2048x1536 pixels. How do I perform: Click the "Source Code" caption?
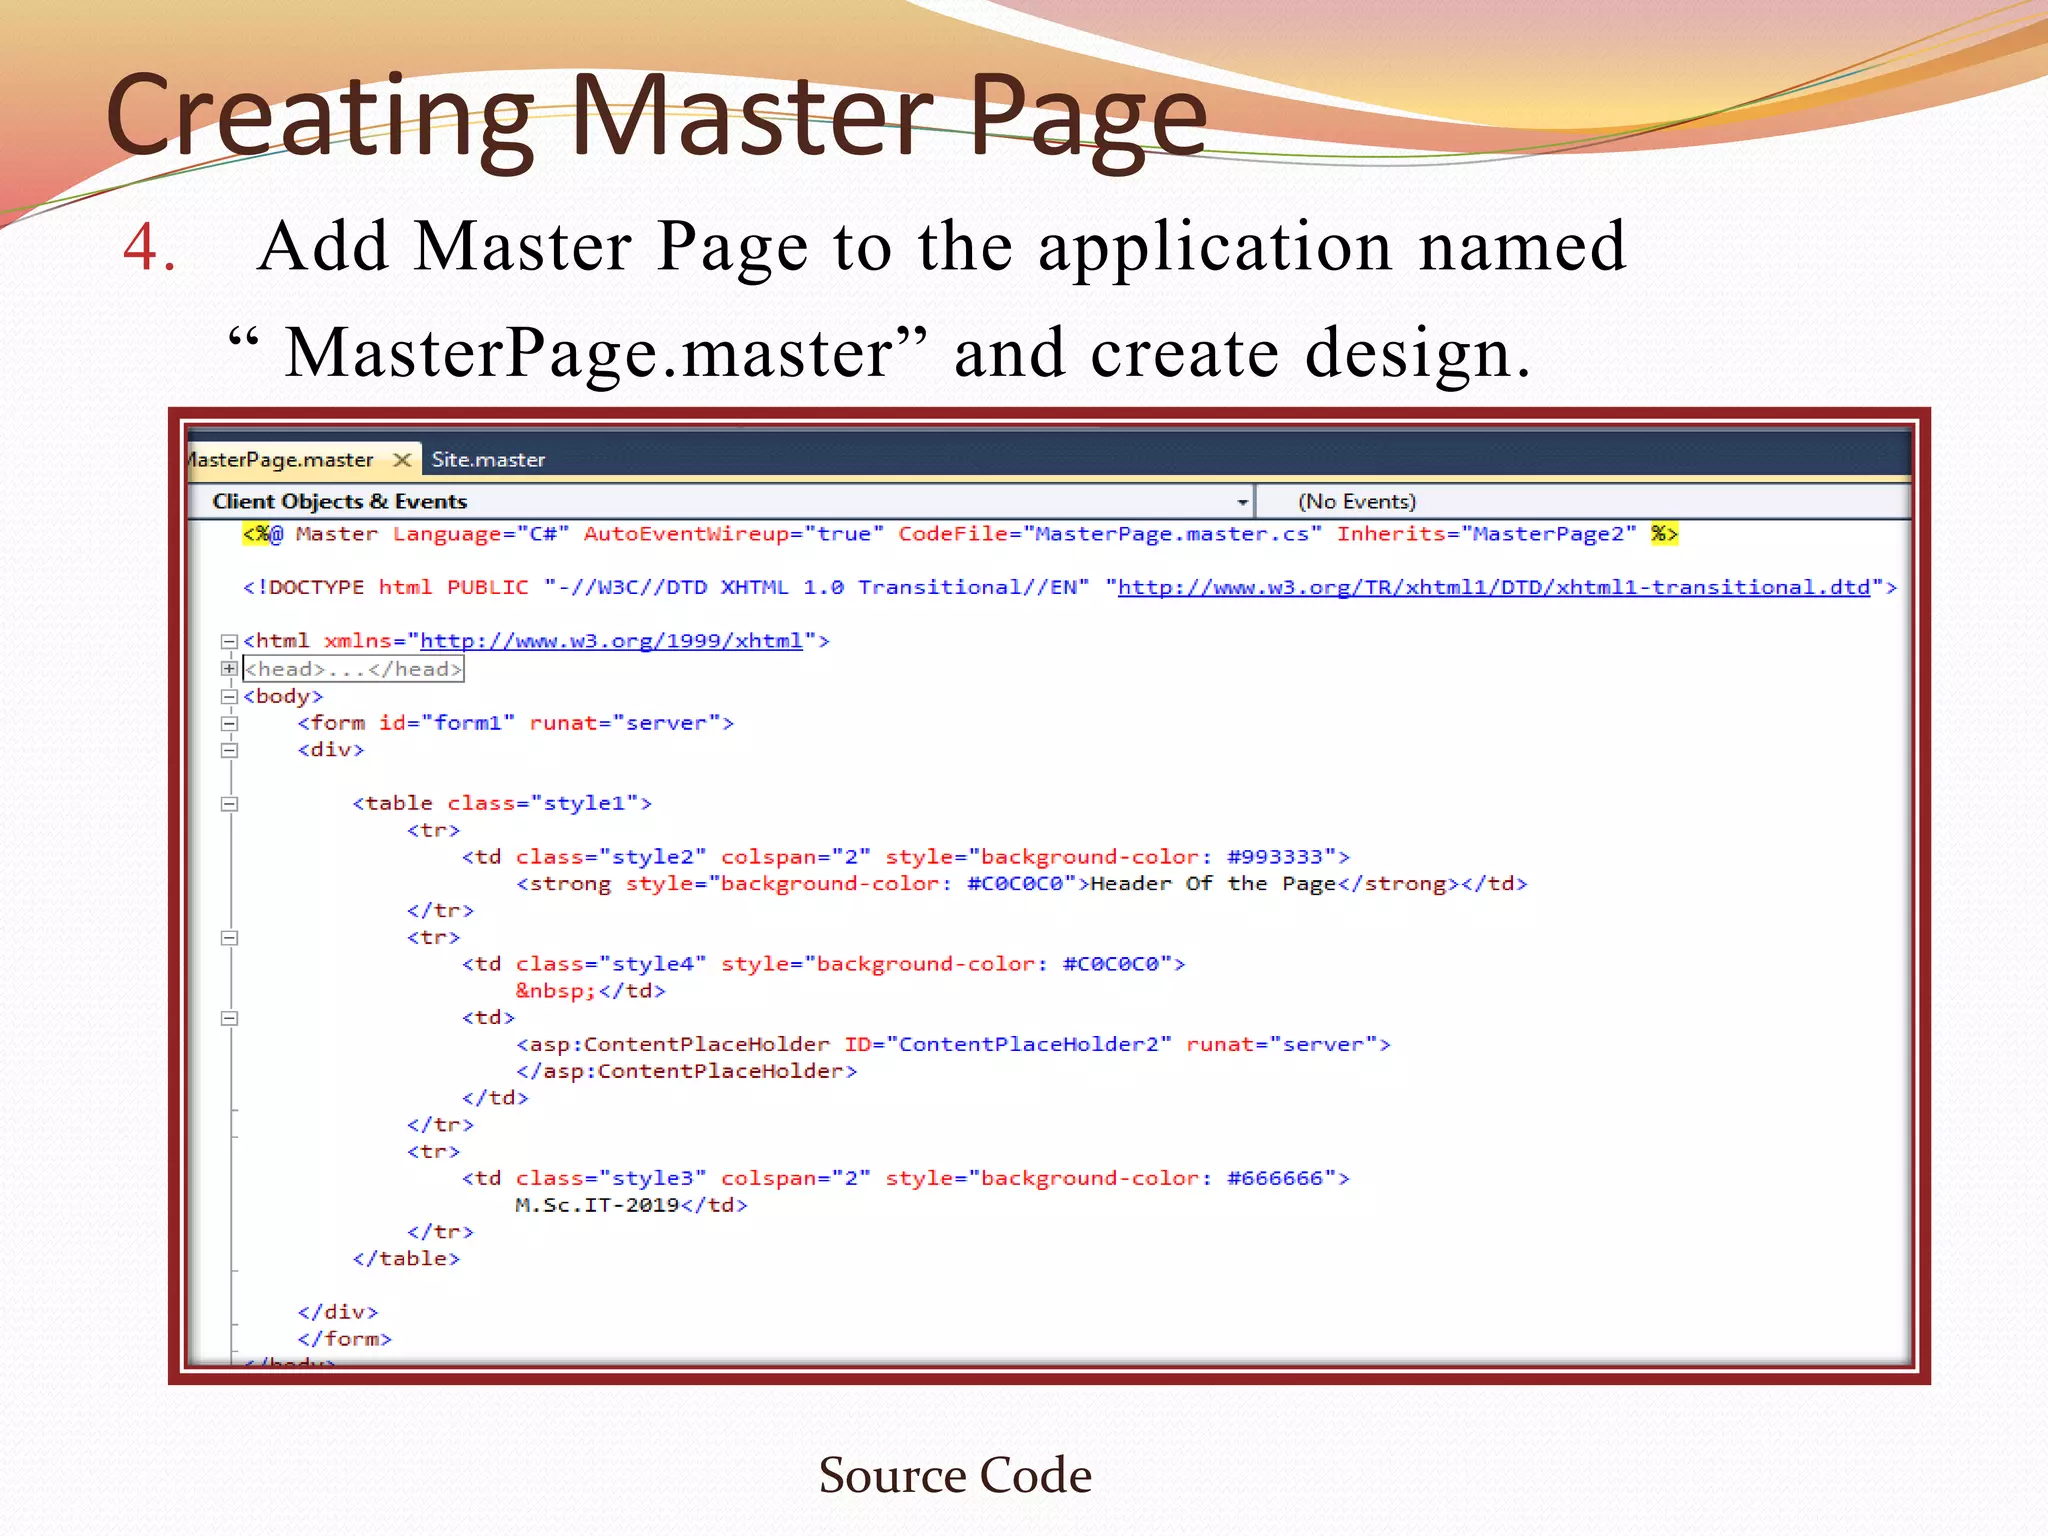pos(955,1475)
